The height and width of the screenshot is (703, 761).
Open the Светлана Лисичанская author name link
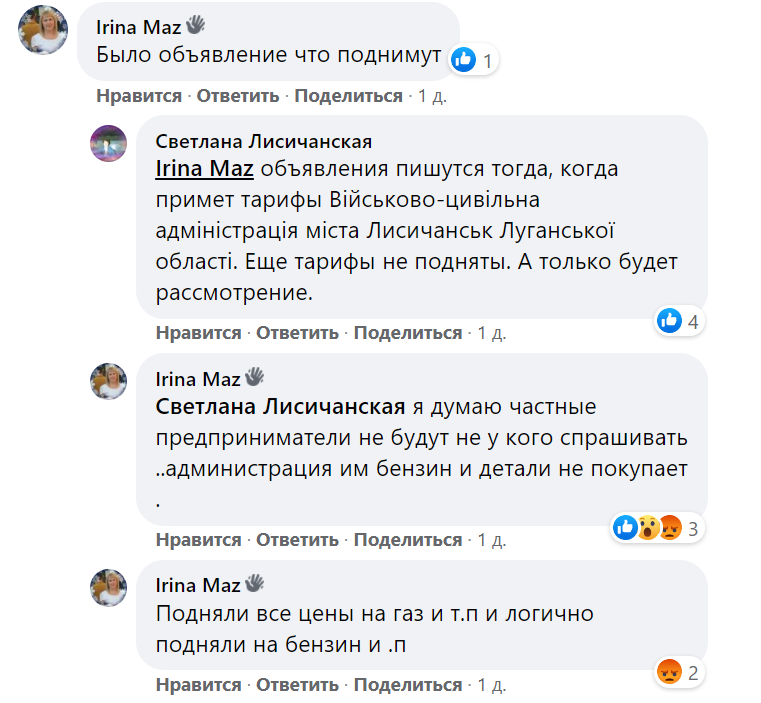pos(264,141)
